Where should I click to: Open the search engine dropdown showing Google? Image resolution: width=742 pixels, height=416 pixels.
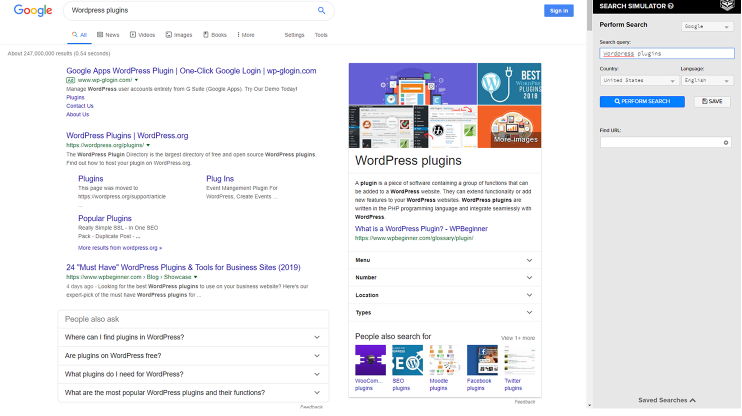click(x=707, y=27)
